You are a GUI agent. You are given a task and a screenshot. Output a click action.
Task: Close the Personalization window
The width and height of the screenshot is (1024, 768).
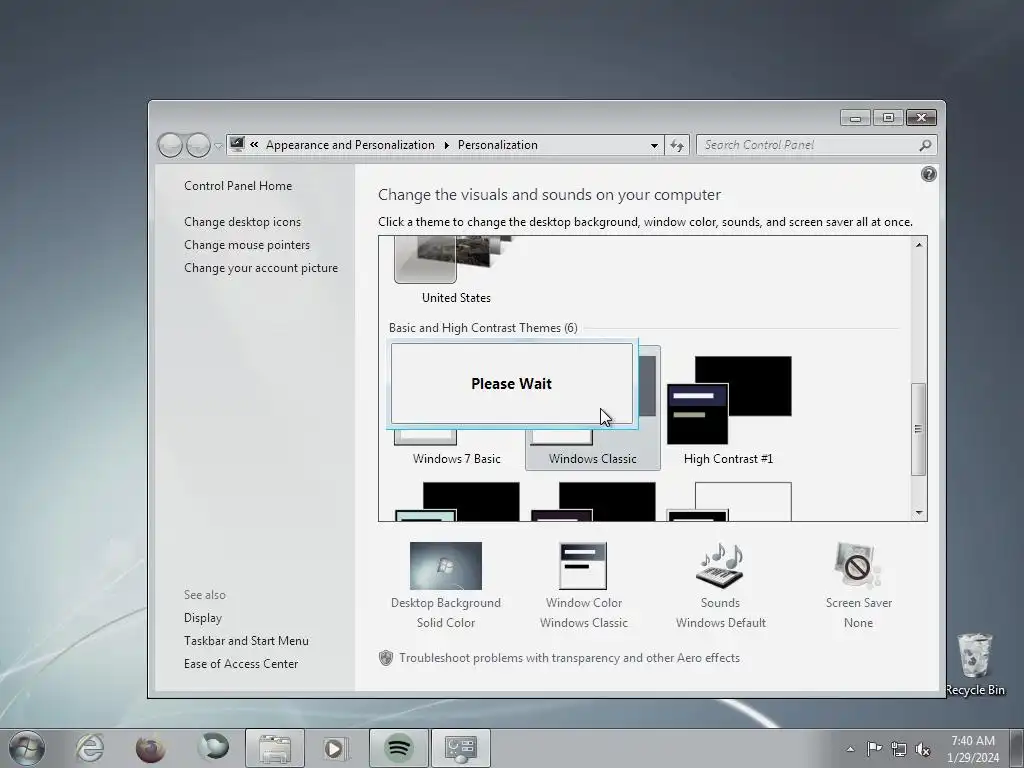921,118
